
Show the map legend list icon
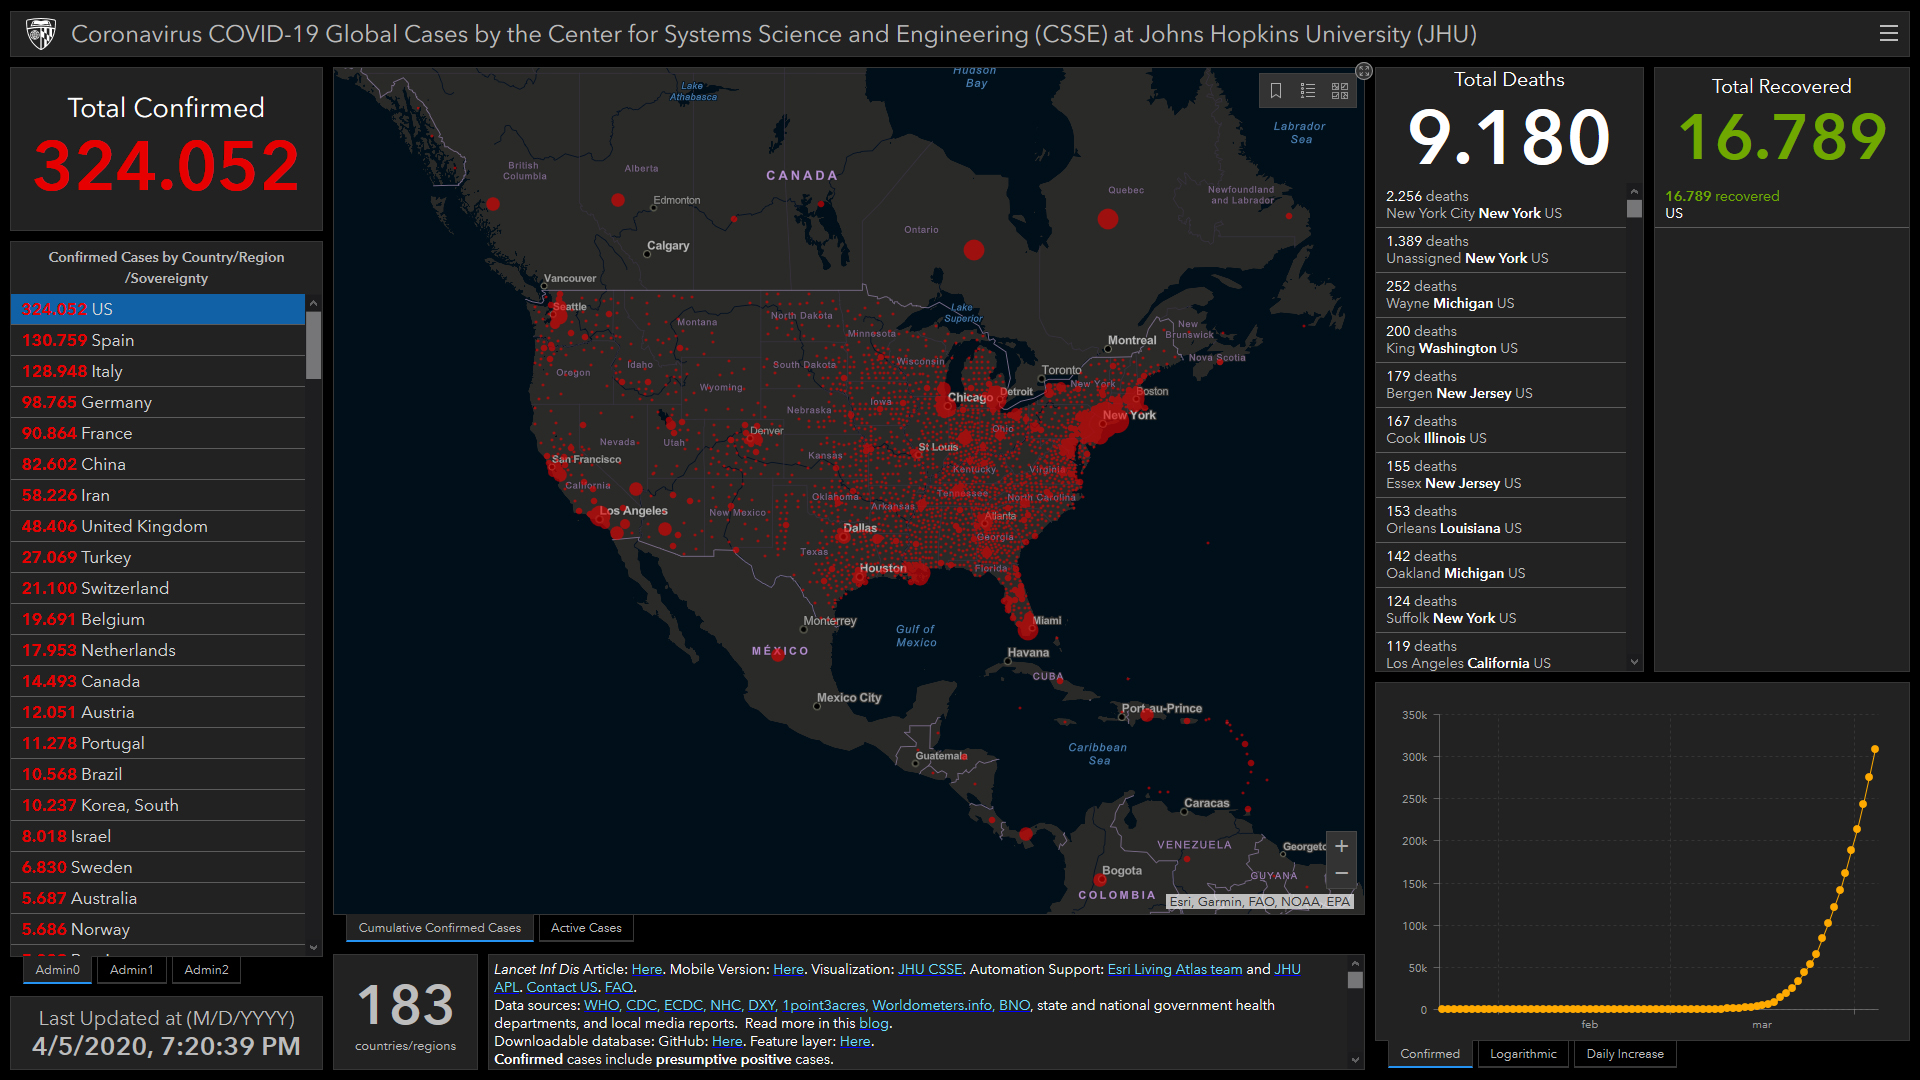1308,91
